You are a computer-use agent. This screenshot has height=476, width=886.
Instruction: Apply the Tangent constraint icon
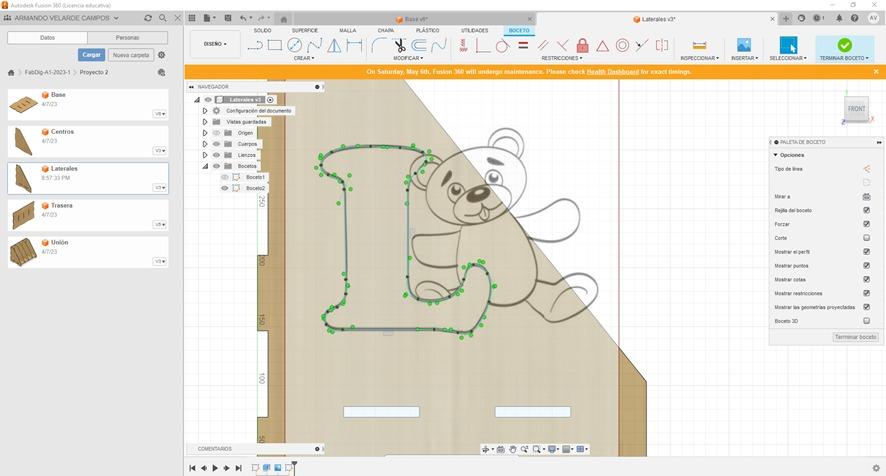click(x=502, y=45)
